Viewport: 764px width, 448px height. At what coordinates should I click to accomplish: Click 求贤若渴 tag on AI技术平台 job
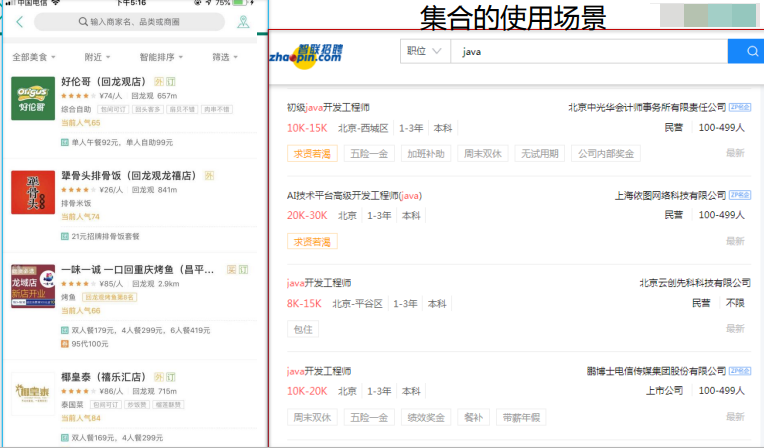pyautogui.click(x=312, y=241)
